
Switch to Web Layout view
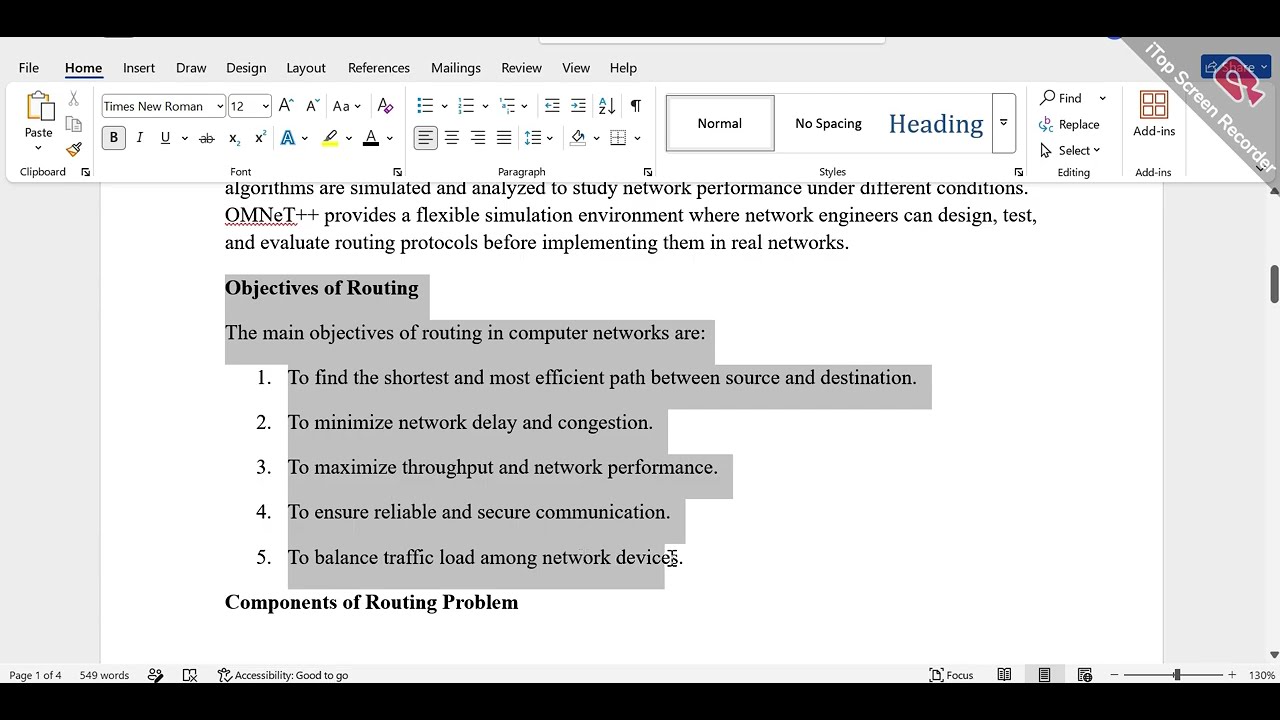1084,675
